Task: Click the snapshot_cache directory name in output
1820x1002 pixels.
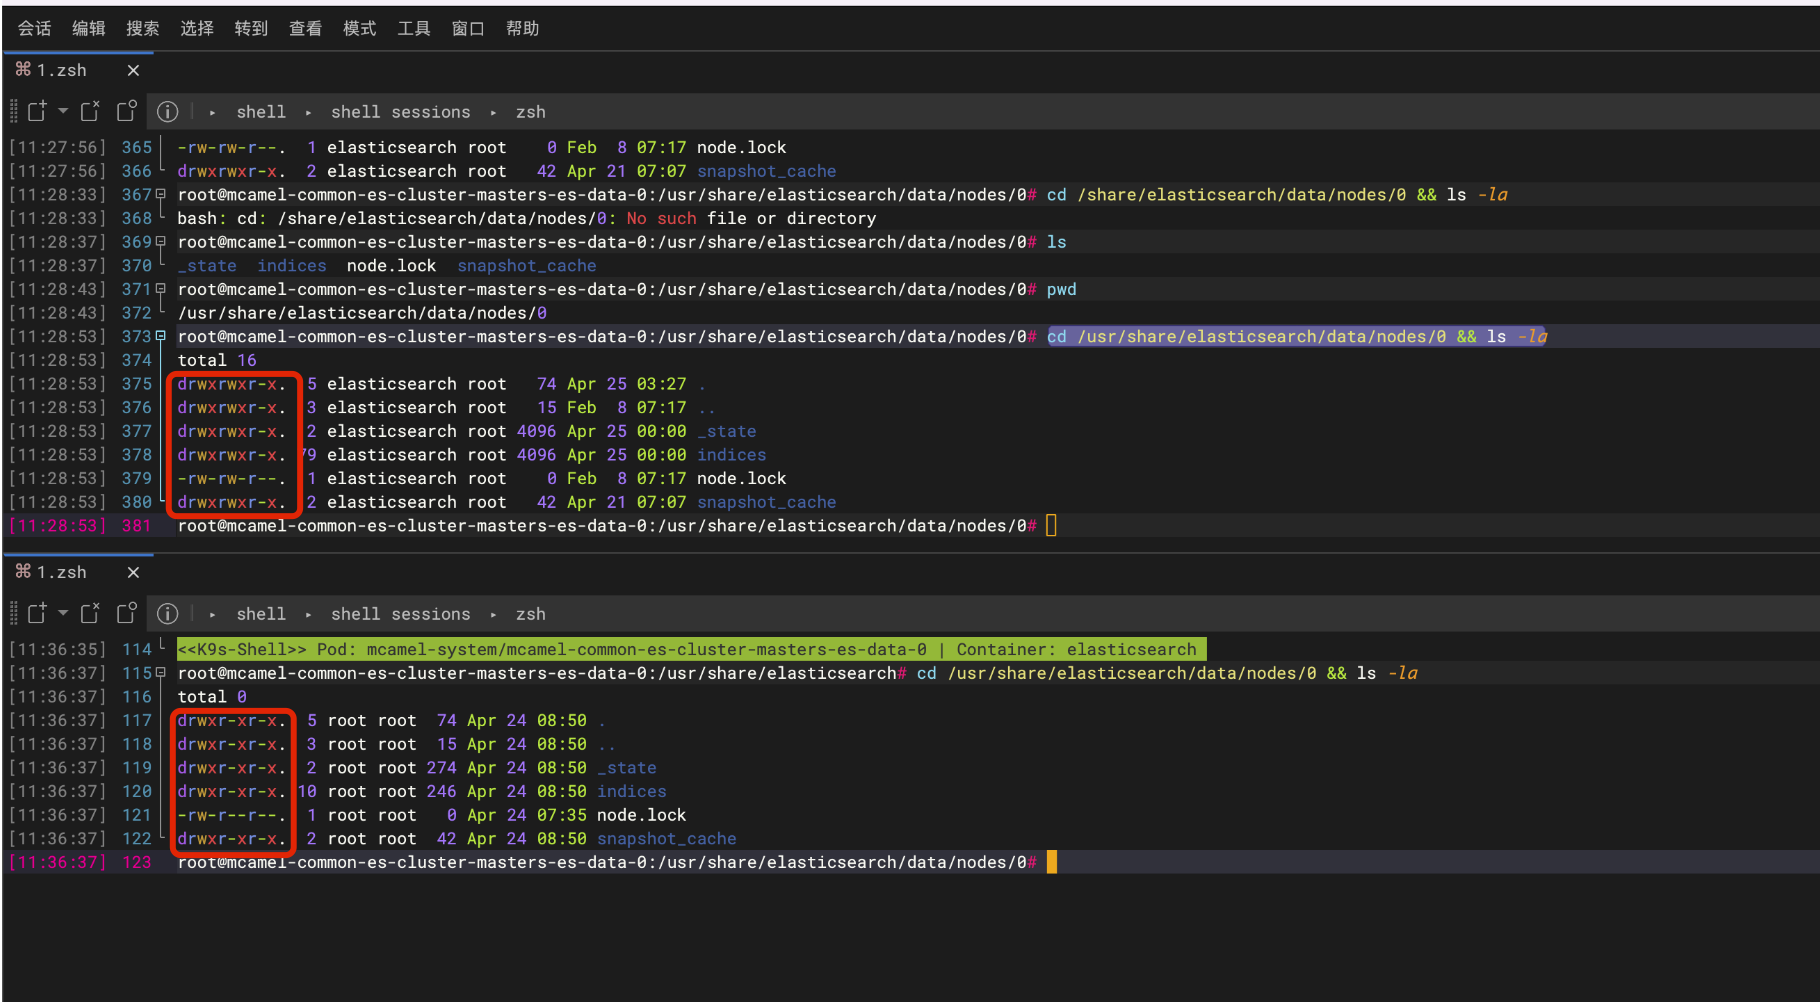Action: click(x=766, y=501)
